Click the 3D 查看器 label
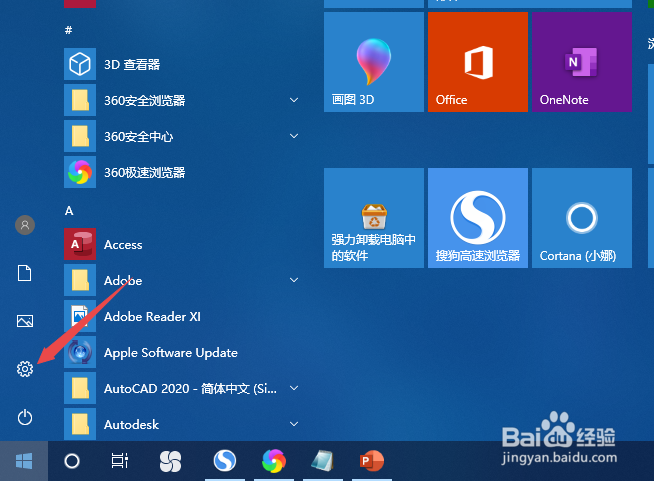This screenshot has height=481, width=654. [x=132, y=65]
